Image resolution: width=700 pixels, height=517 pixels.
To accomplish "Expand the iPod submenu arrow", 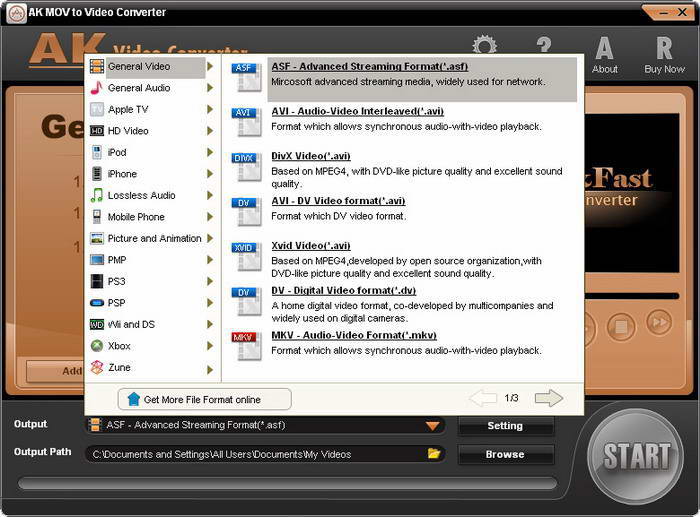I will pyautogui.click(x=210, y=152).
